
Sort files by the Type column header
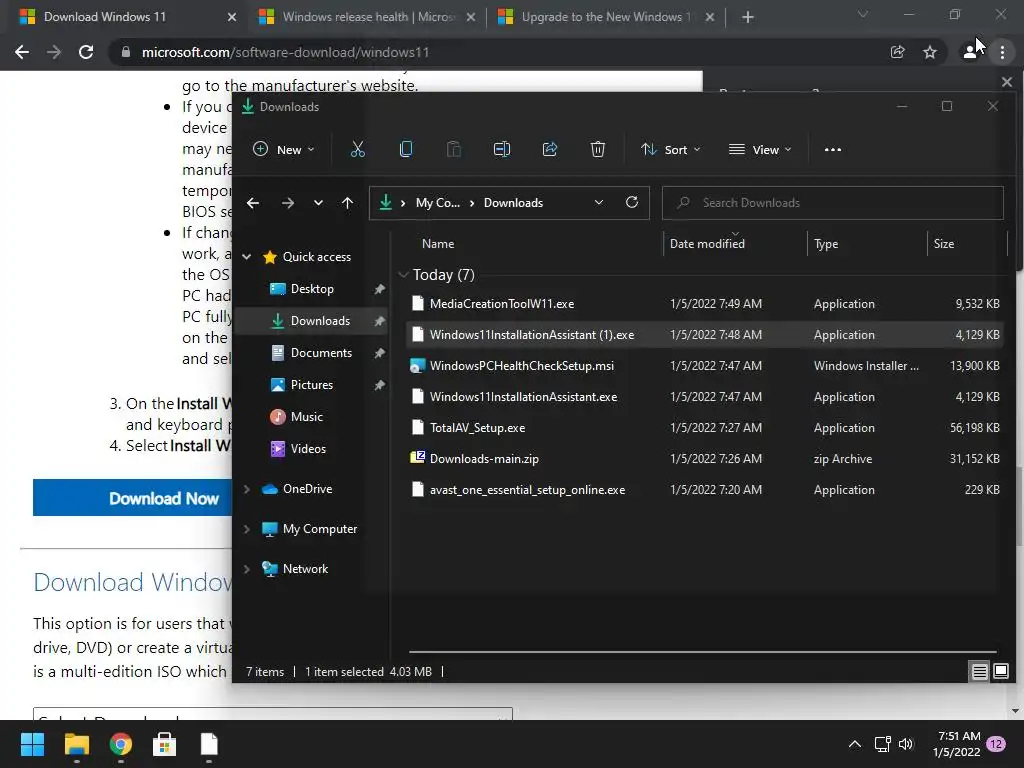(825, 244)
